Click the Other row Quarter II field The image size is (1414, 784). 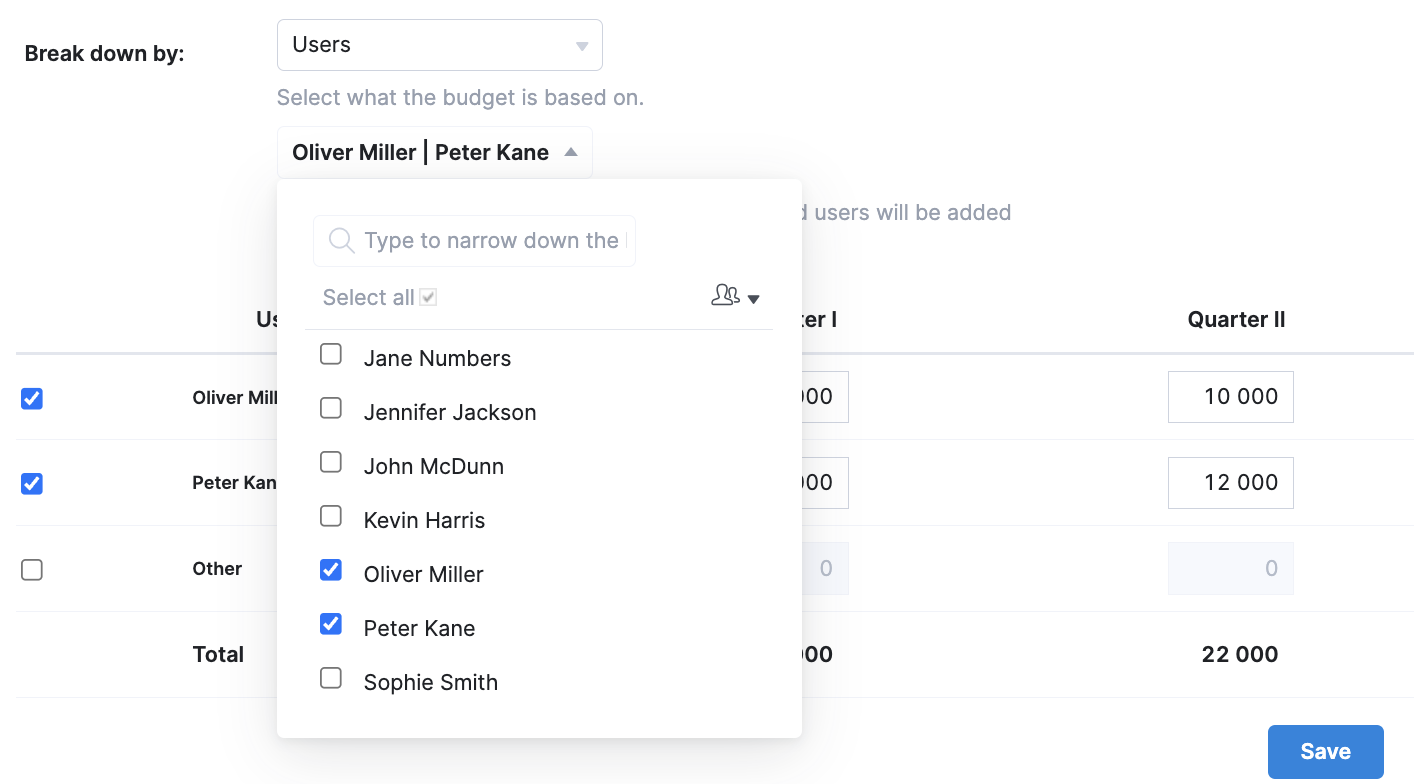pos(1231,569)
